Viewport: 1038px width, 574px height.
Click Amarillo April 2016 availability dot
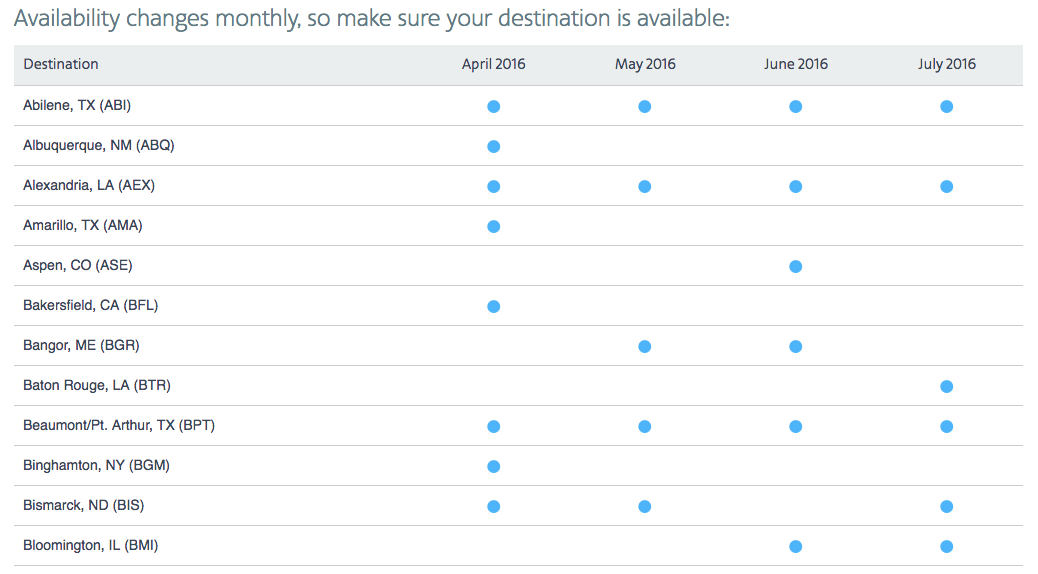[493, 226]
